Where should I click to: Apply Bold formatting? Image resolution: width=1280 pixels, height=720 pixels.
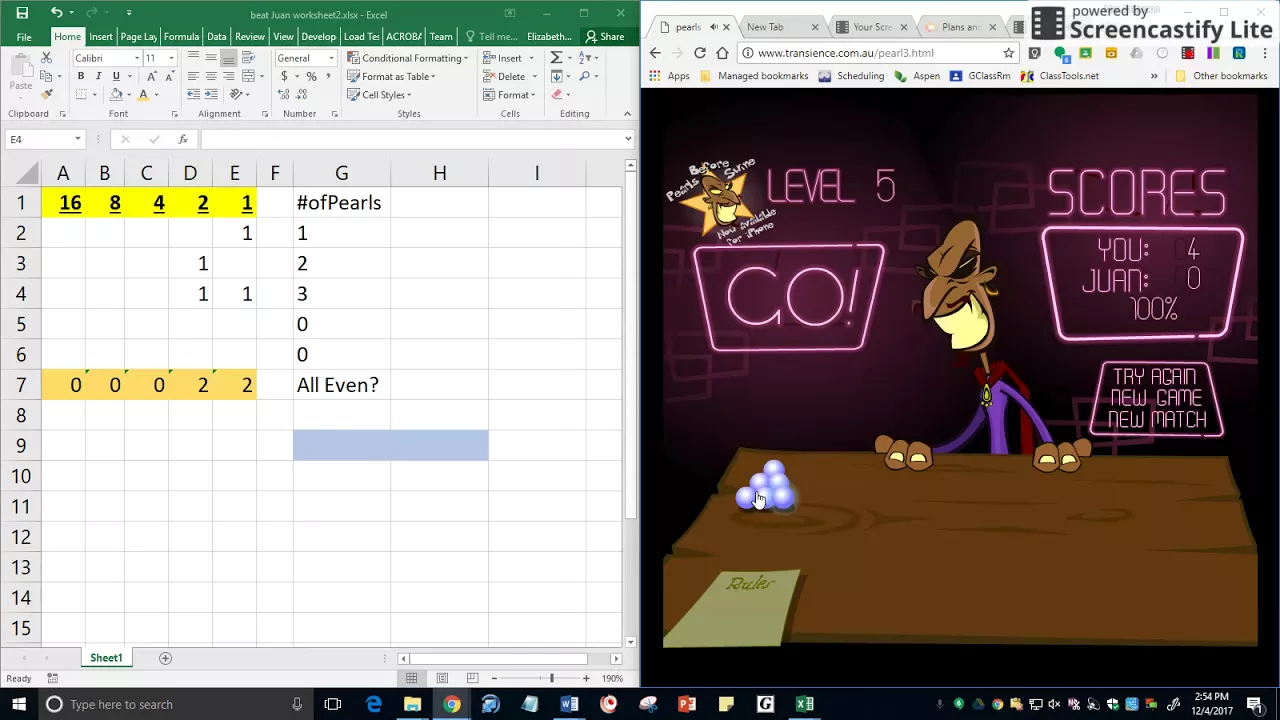point(81,76)
